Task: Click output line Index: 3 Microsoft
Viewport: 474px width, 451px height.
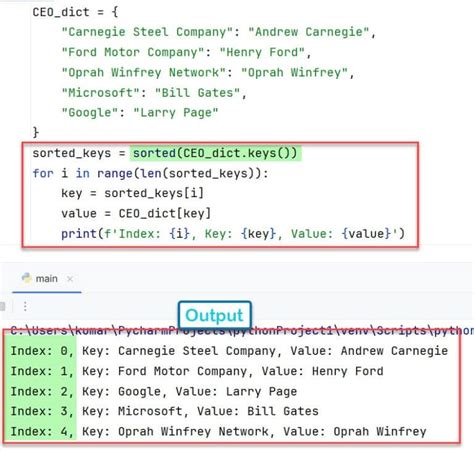Action: [165, 411]
